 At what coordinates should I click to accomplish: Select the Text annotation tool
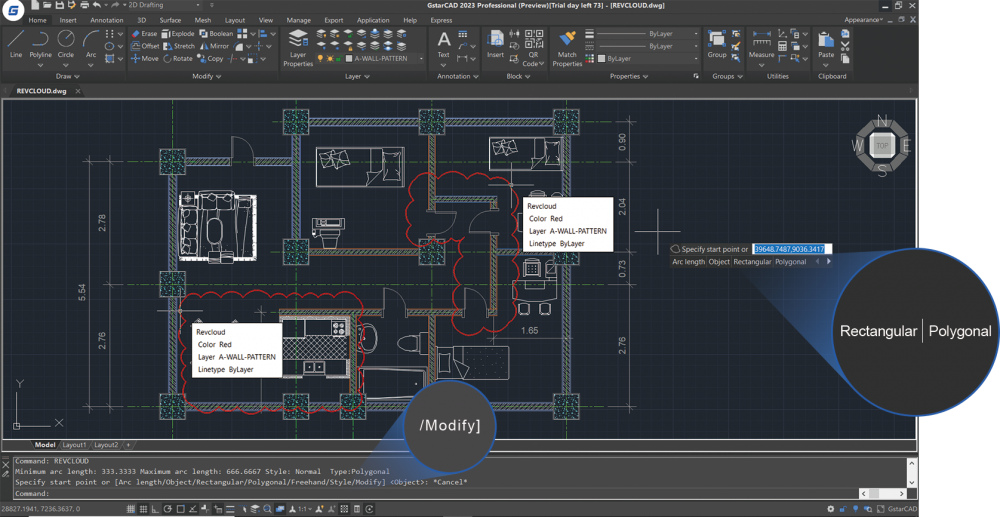click(443, 45)
